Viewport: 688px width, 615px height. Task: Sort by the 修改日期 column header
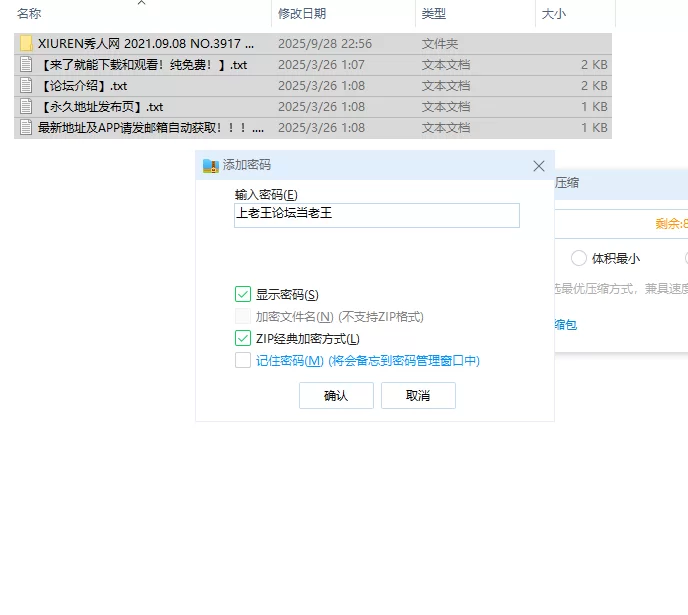(x=302, y=14)
